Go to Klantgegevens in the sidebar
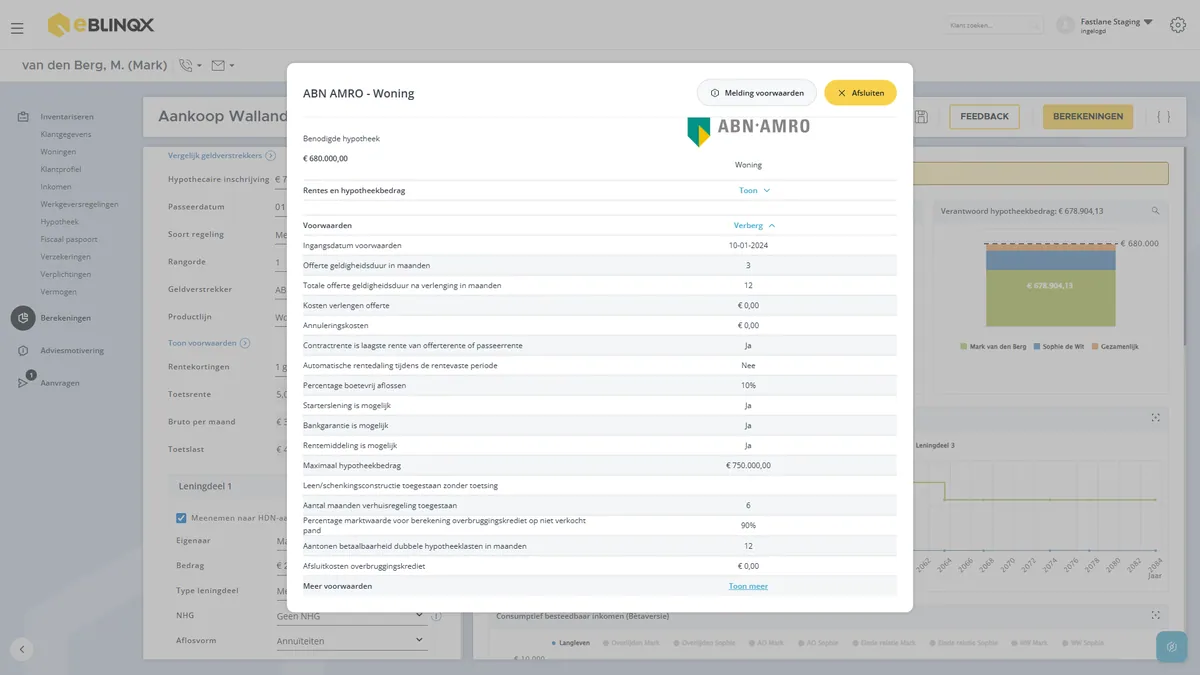 [66, 134]
